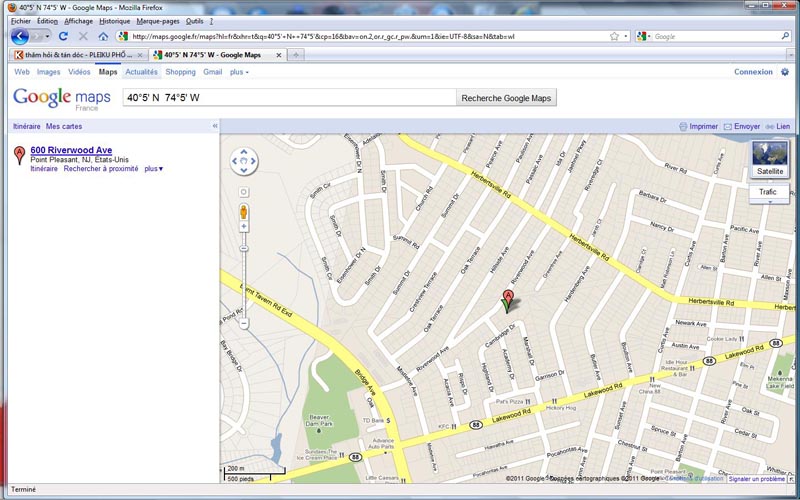Open Mes cartes
The width and height of the screenshot is (800, 500).
(x=64, y=126)
